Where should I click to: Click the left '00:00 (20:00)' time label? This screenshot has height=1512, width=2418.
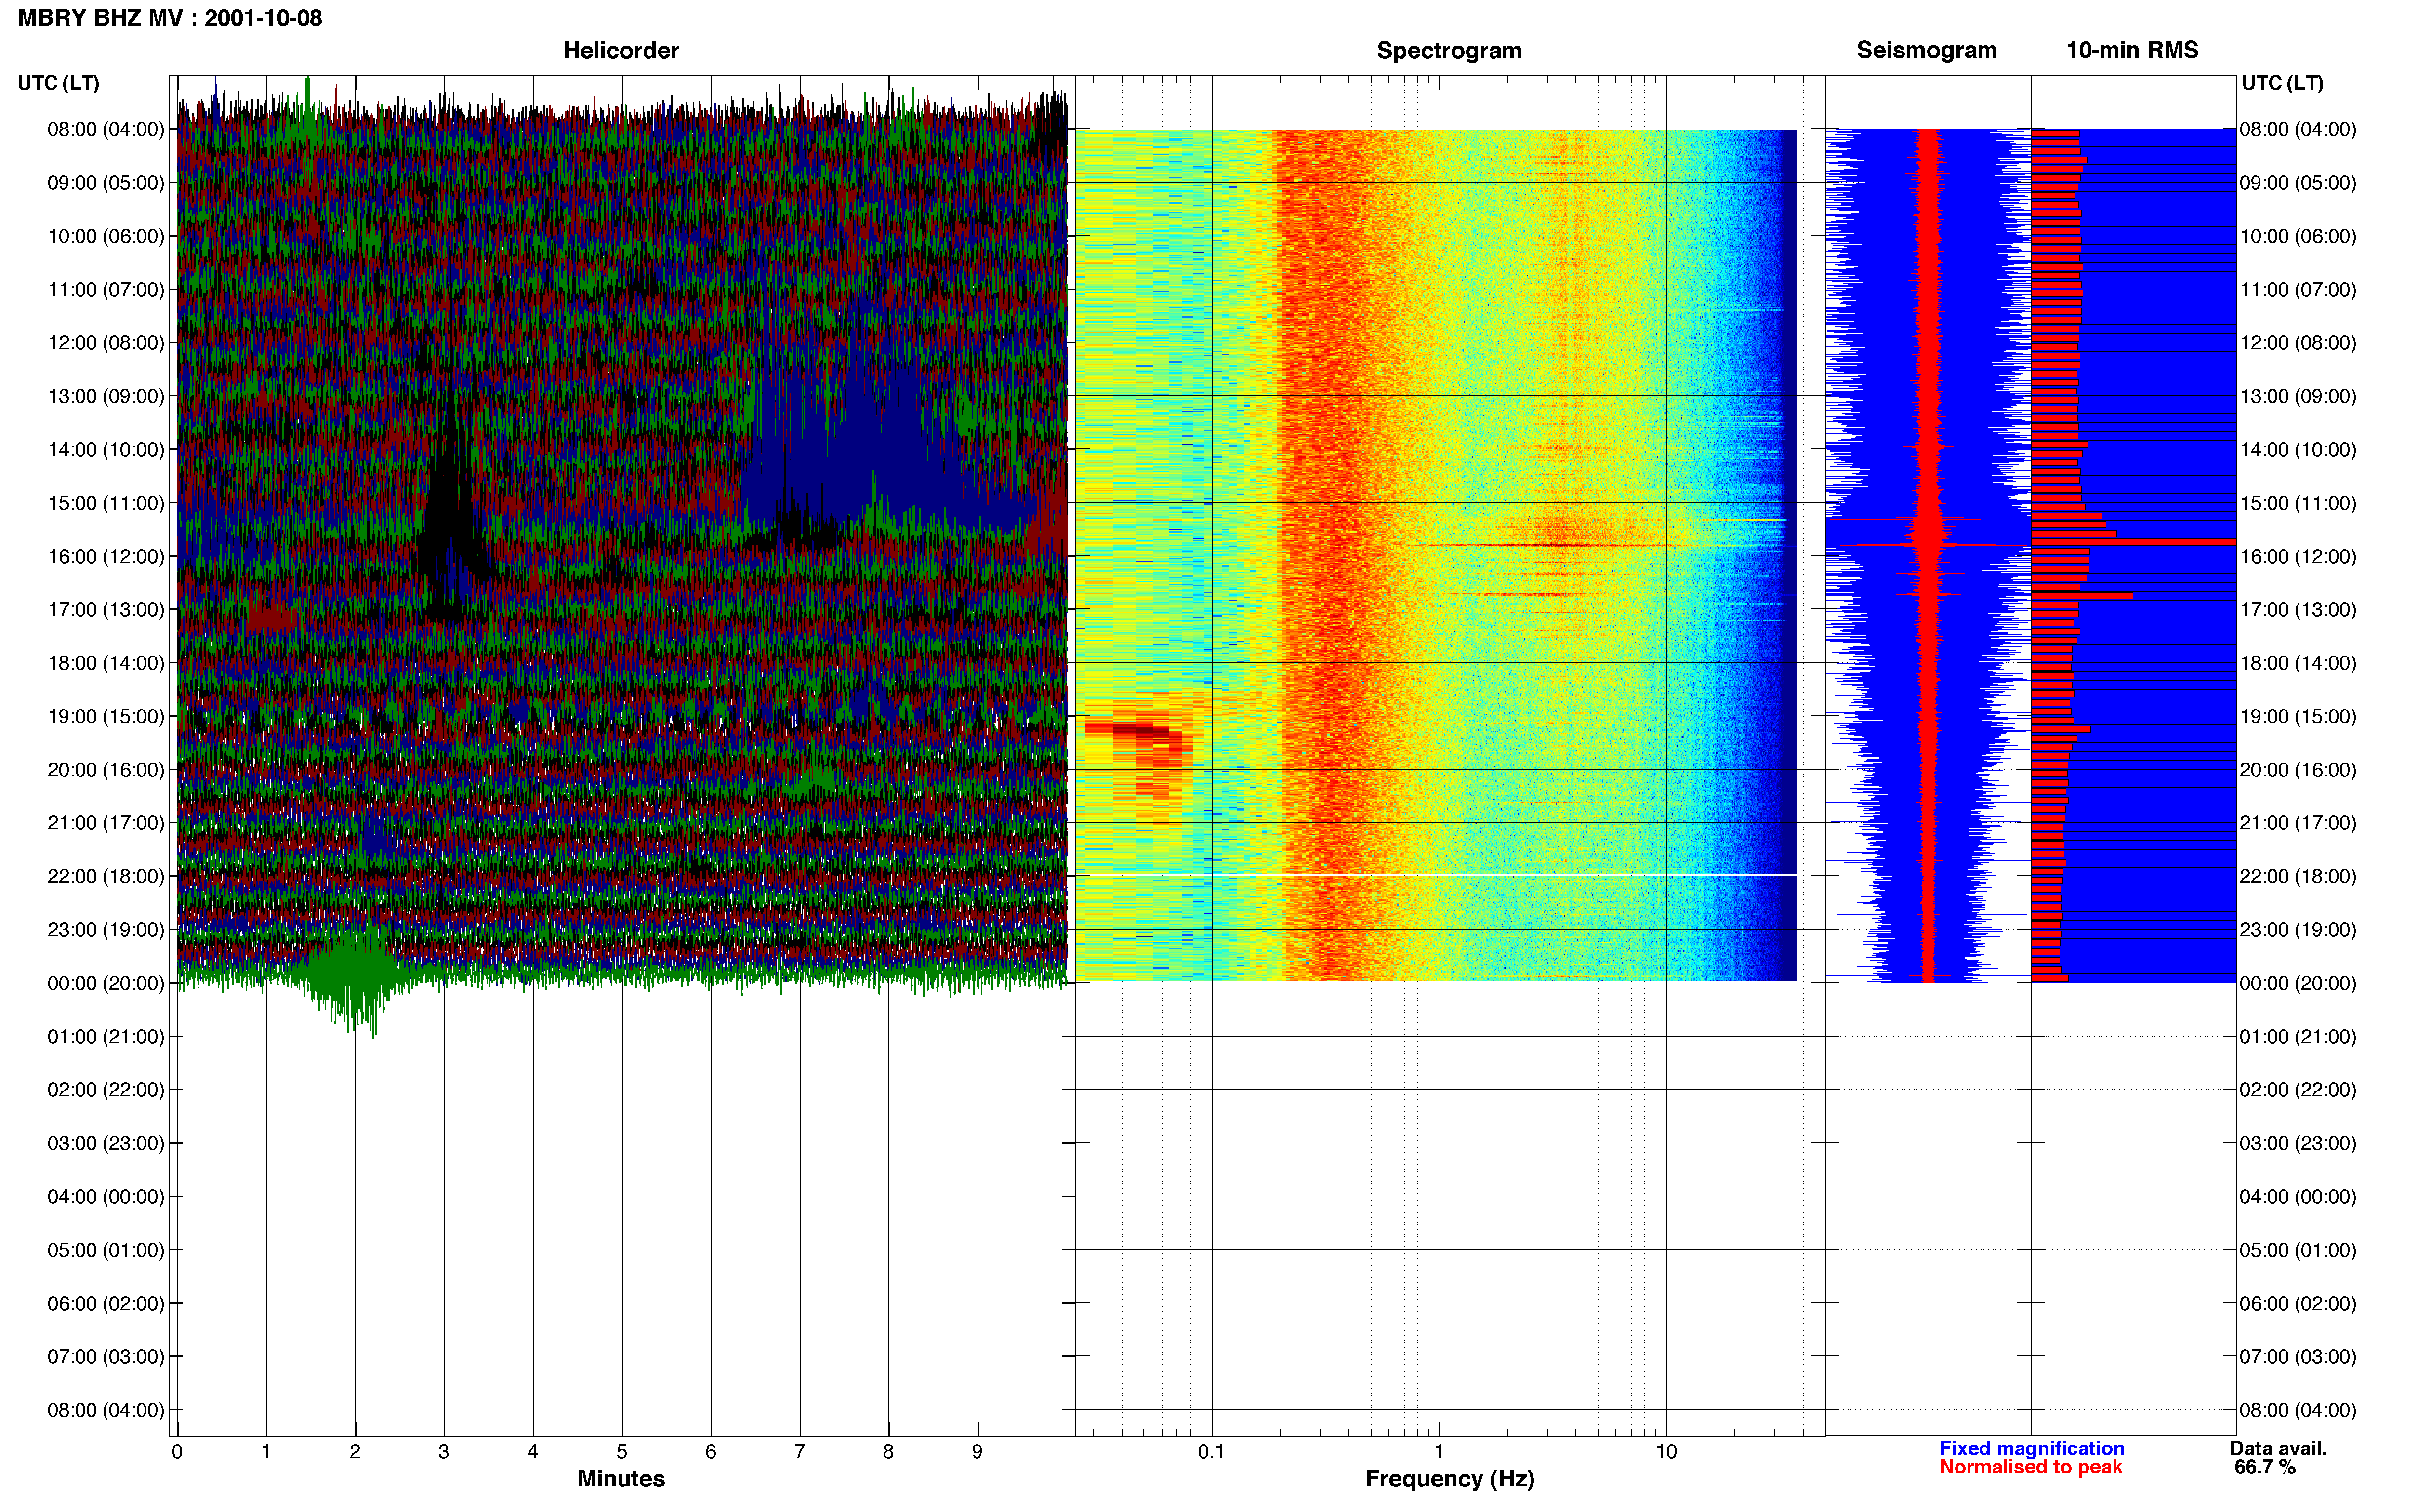click(105, 983)
